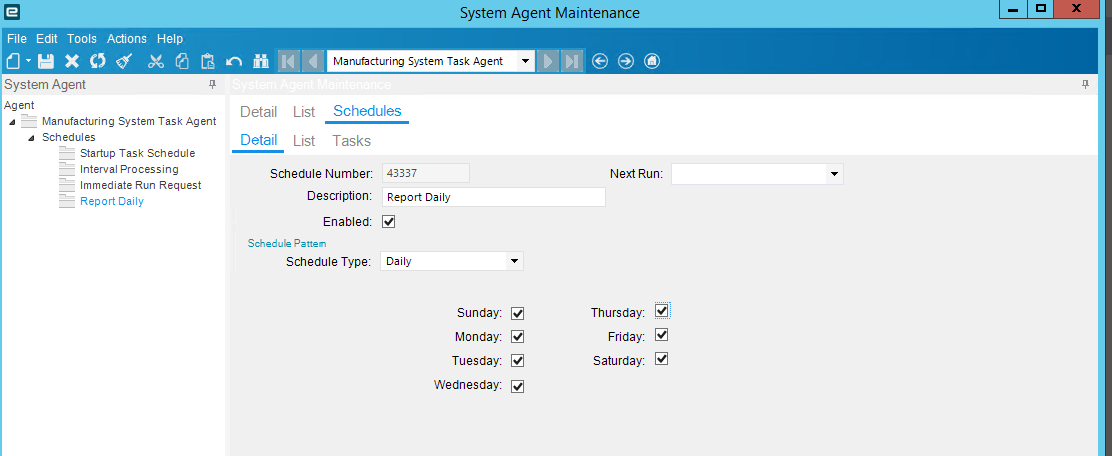Select Interval Processing in the tree
Image resolution: width=1112 pixels, height=456 pixels.
click(129, 169)
